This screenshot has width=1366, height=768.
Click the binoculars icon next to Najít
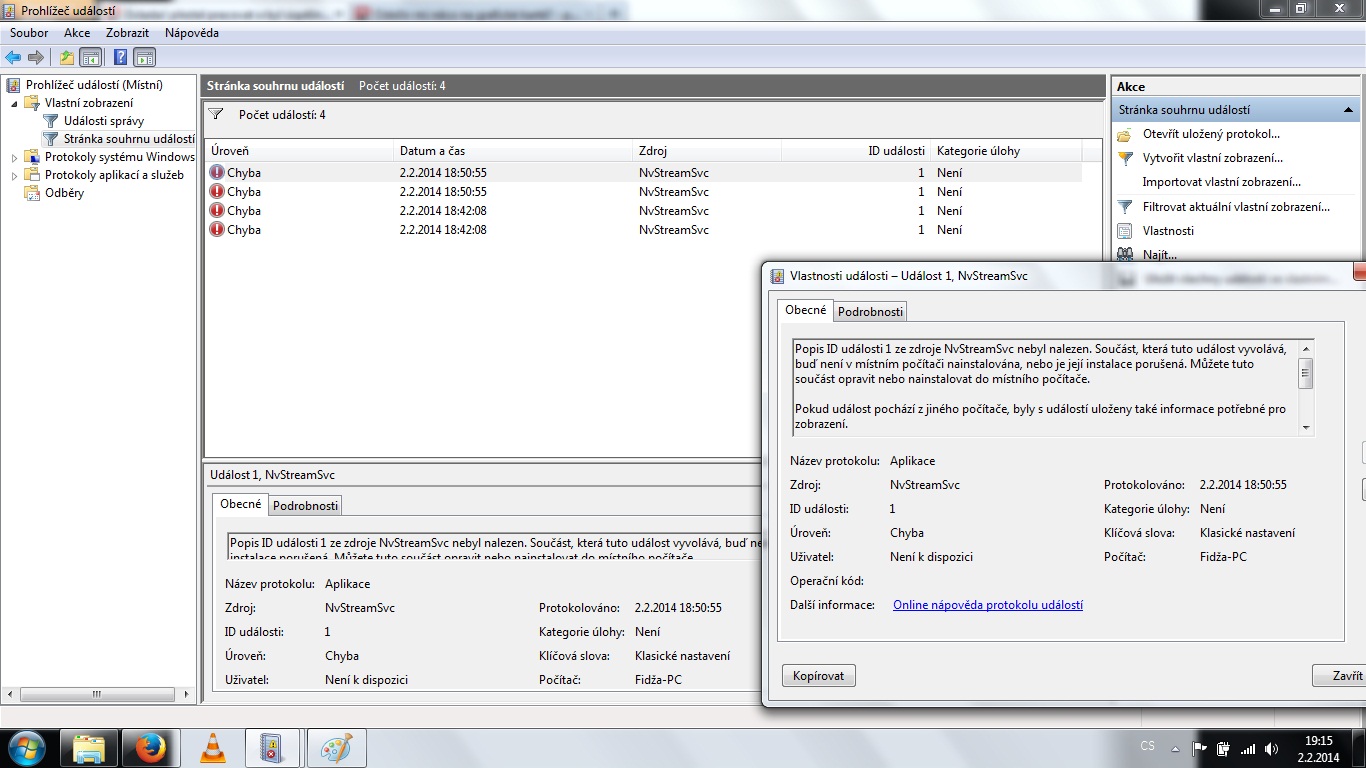[1125, 254]
